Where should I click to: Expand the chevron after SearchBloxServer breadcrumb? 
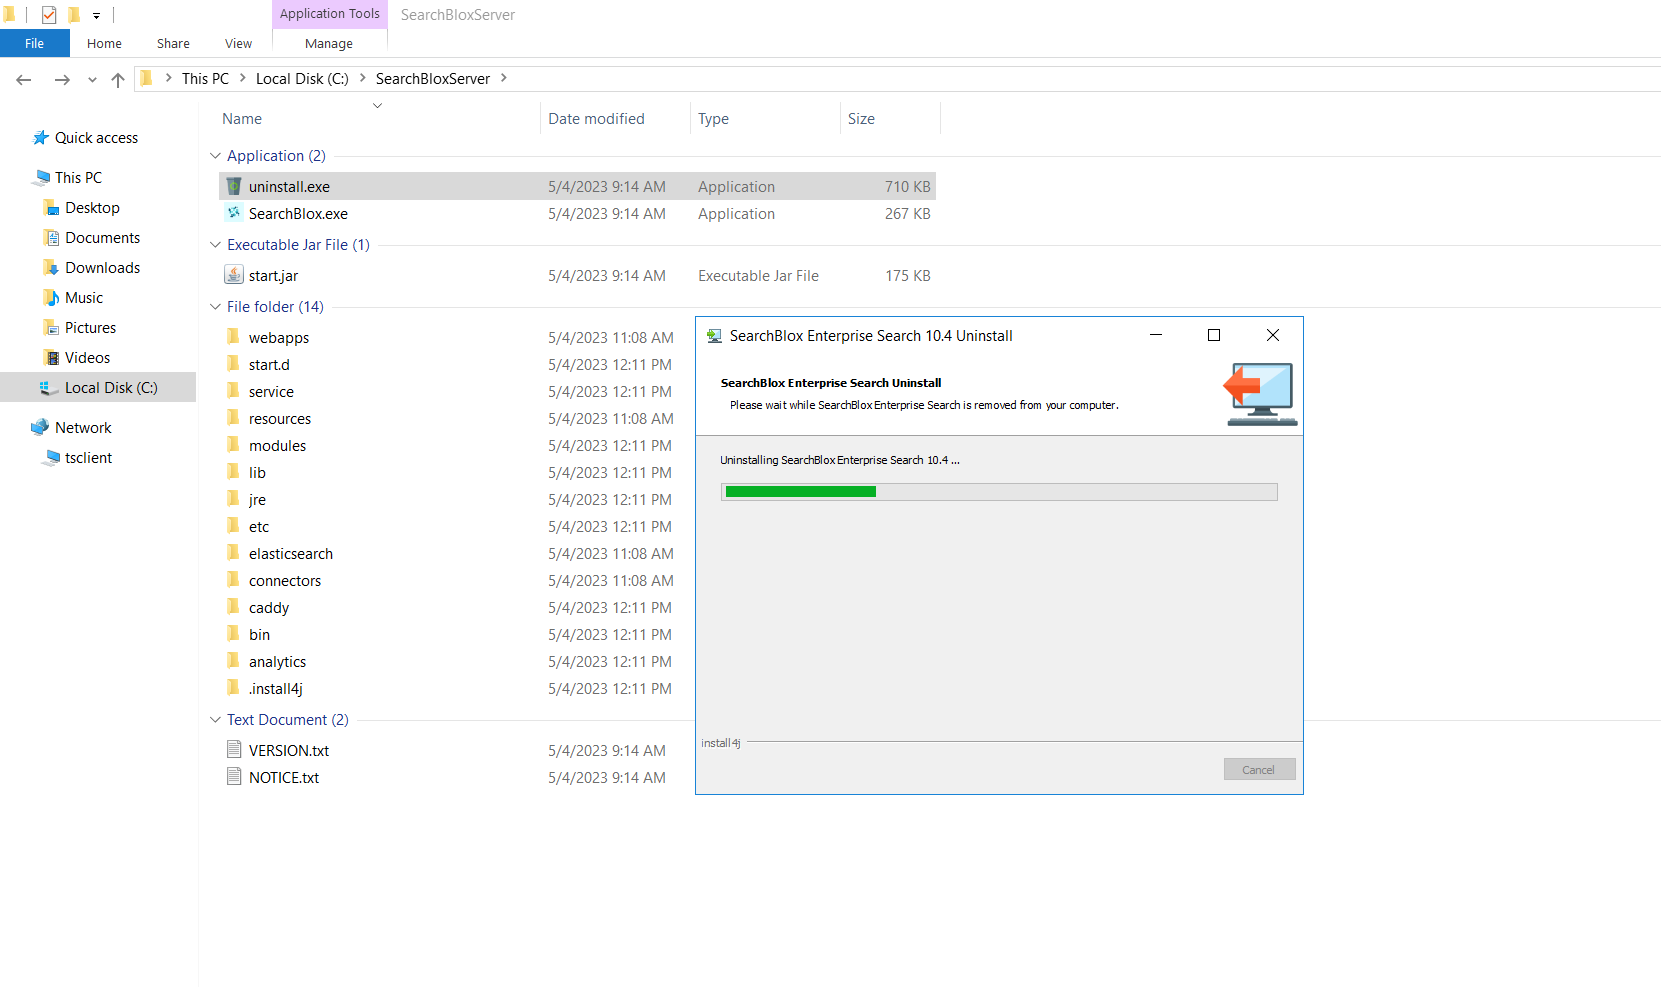pyautogui.click(x=503, y=78)
